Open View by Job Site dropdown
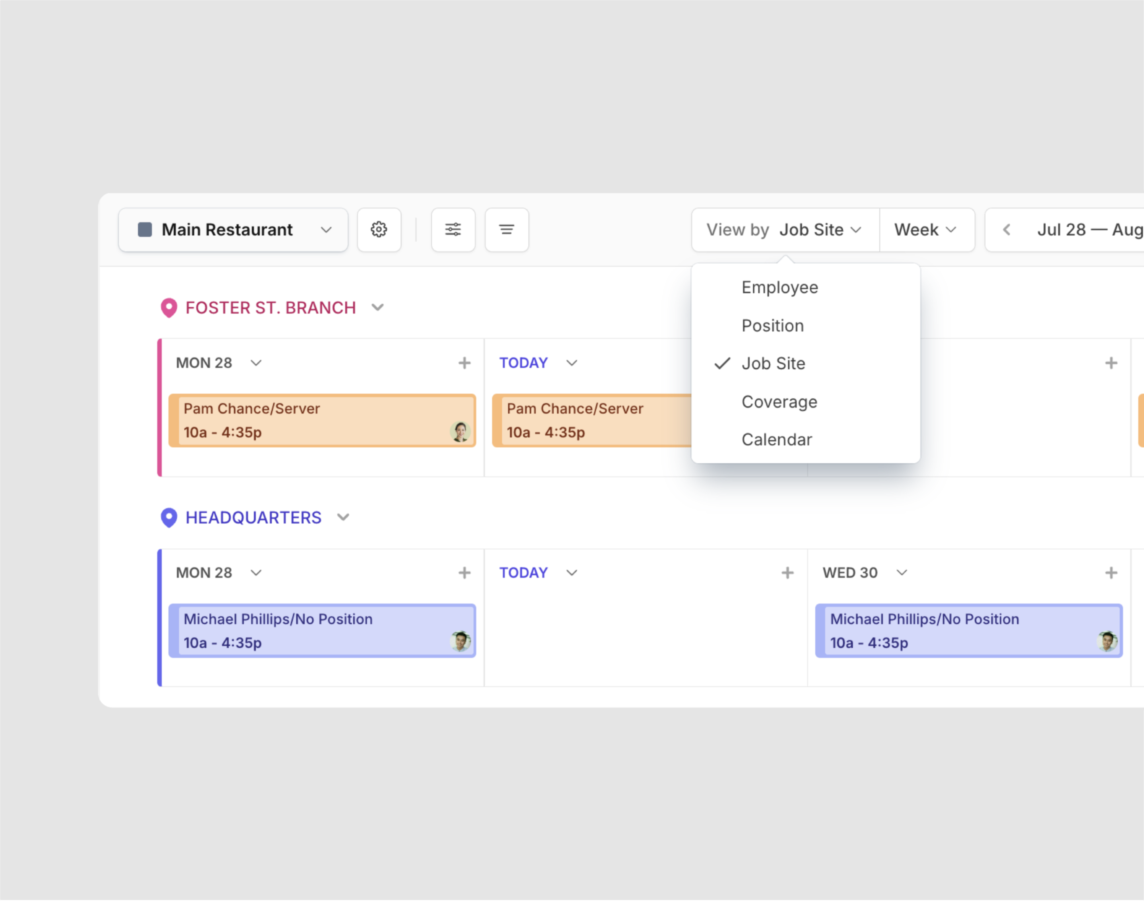This screenshot has width=1144, height=901. 785,230
